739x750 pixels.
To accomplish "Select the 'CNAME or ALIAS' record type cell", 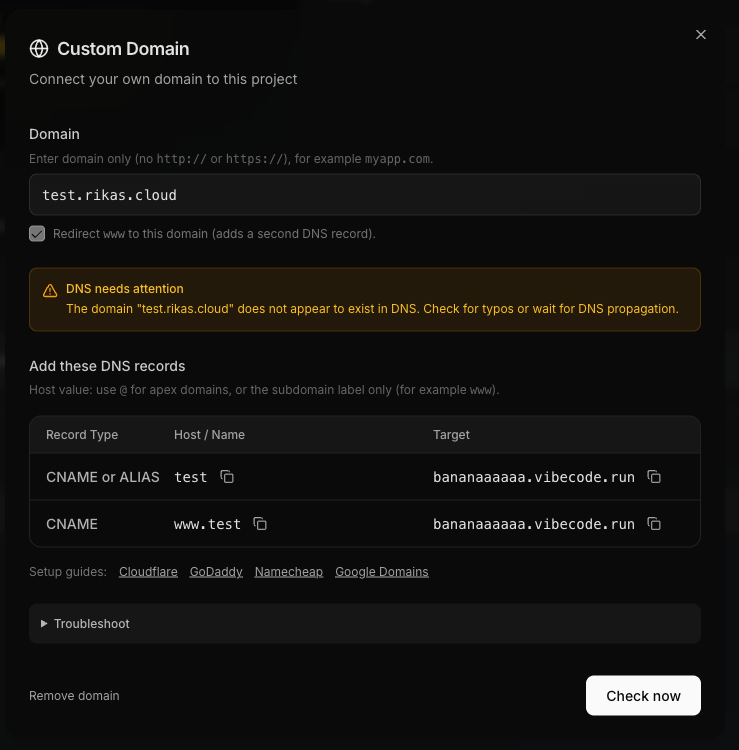I will tap(103, 477).
